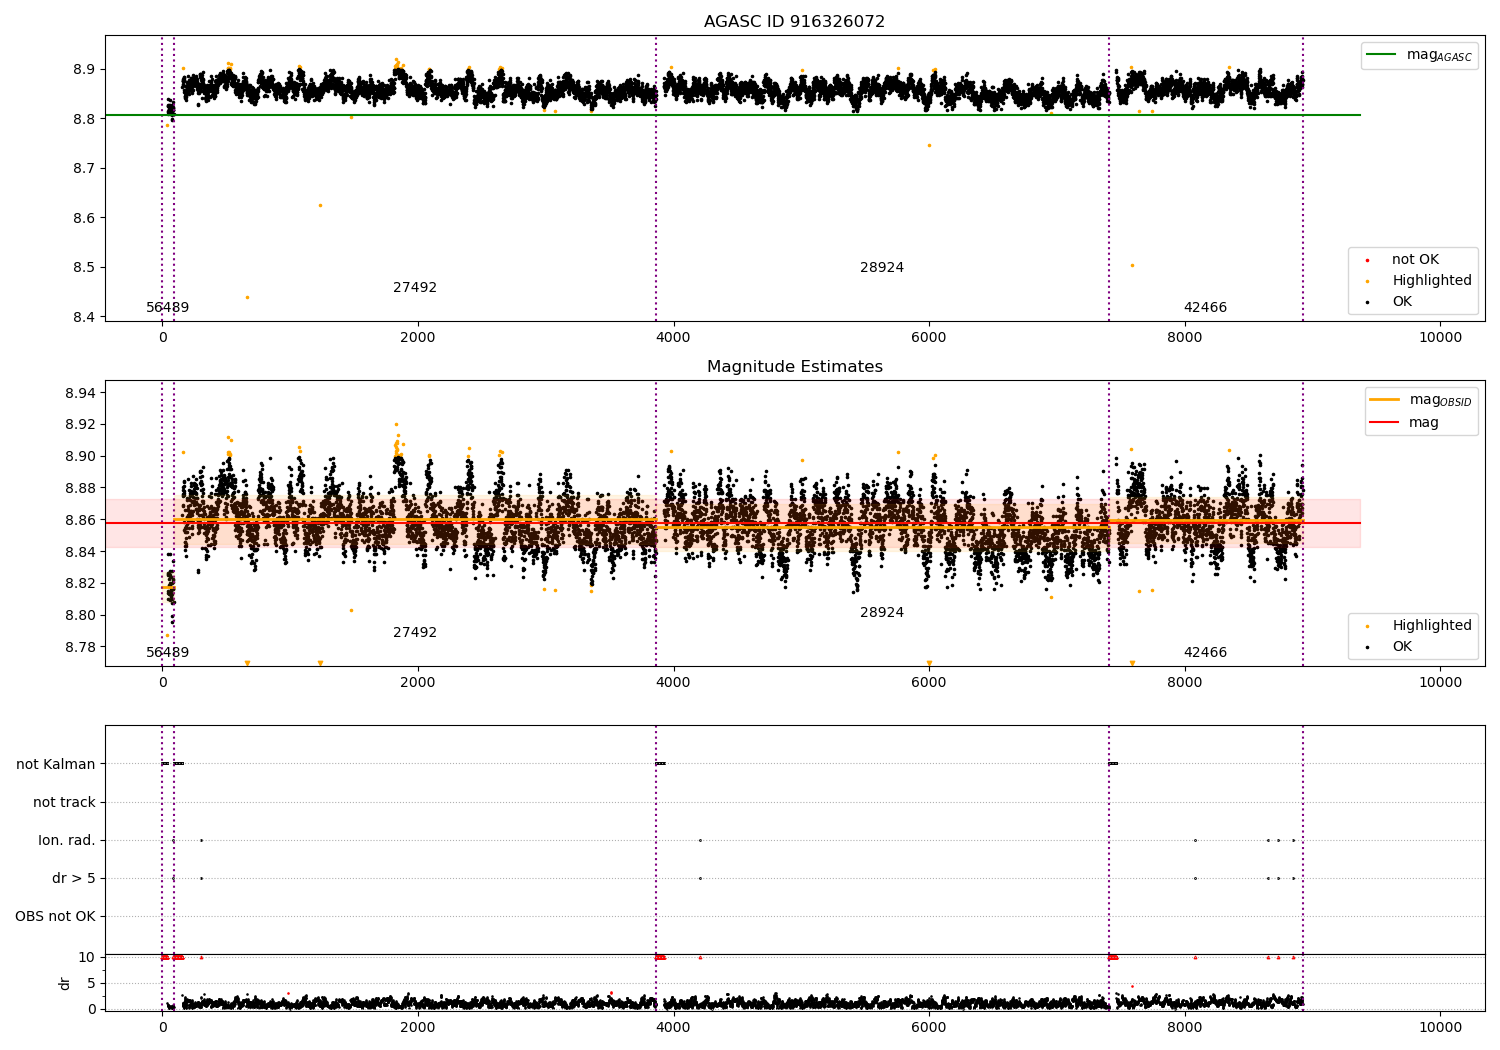Image resolution: width=1500 pixels, height=1050 pixels.
Task: Click obsid label 42466 in Magnitude Estimates plot
Action: point(1205,652)
